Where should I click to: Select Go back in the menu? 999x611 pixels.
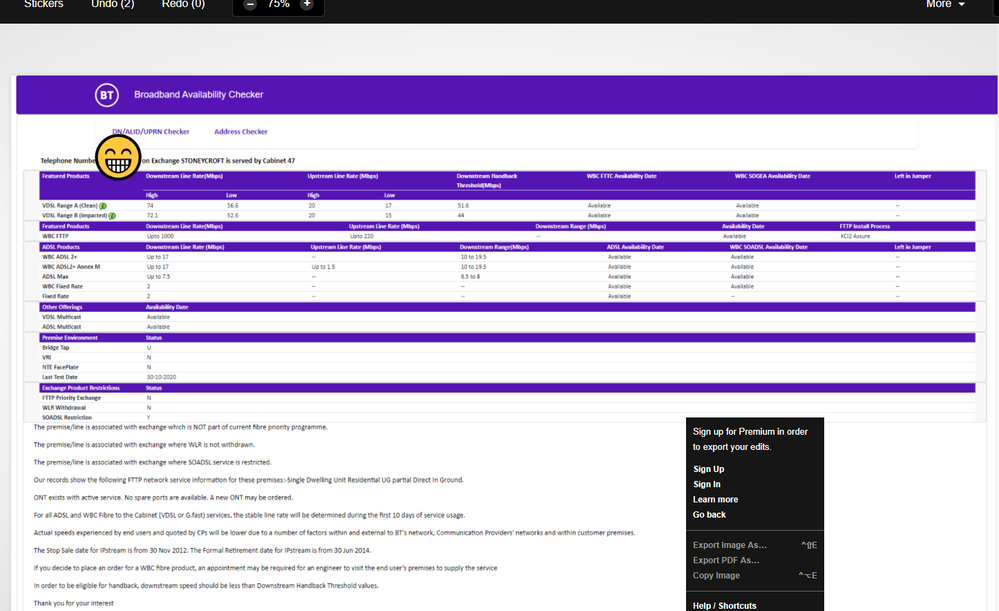709,514
